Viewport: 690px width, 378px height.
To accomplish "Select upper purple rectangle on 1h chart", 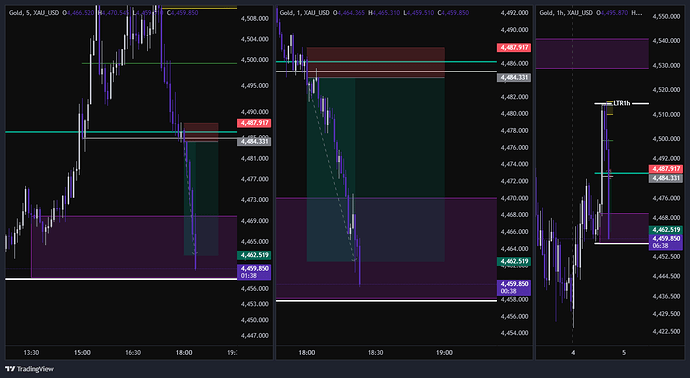I will tap(592, 54).
